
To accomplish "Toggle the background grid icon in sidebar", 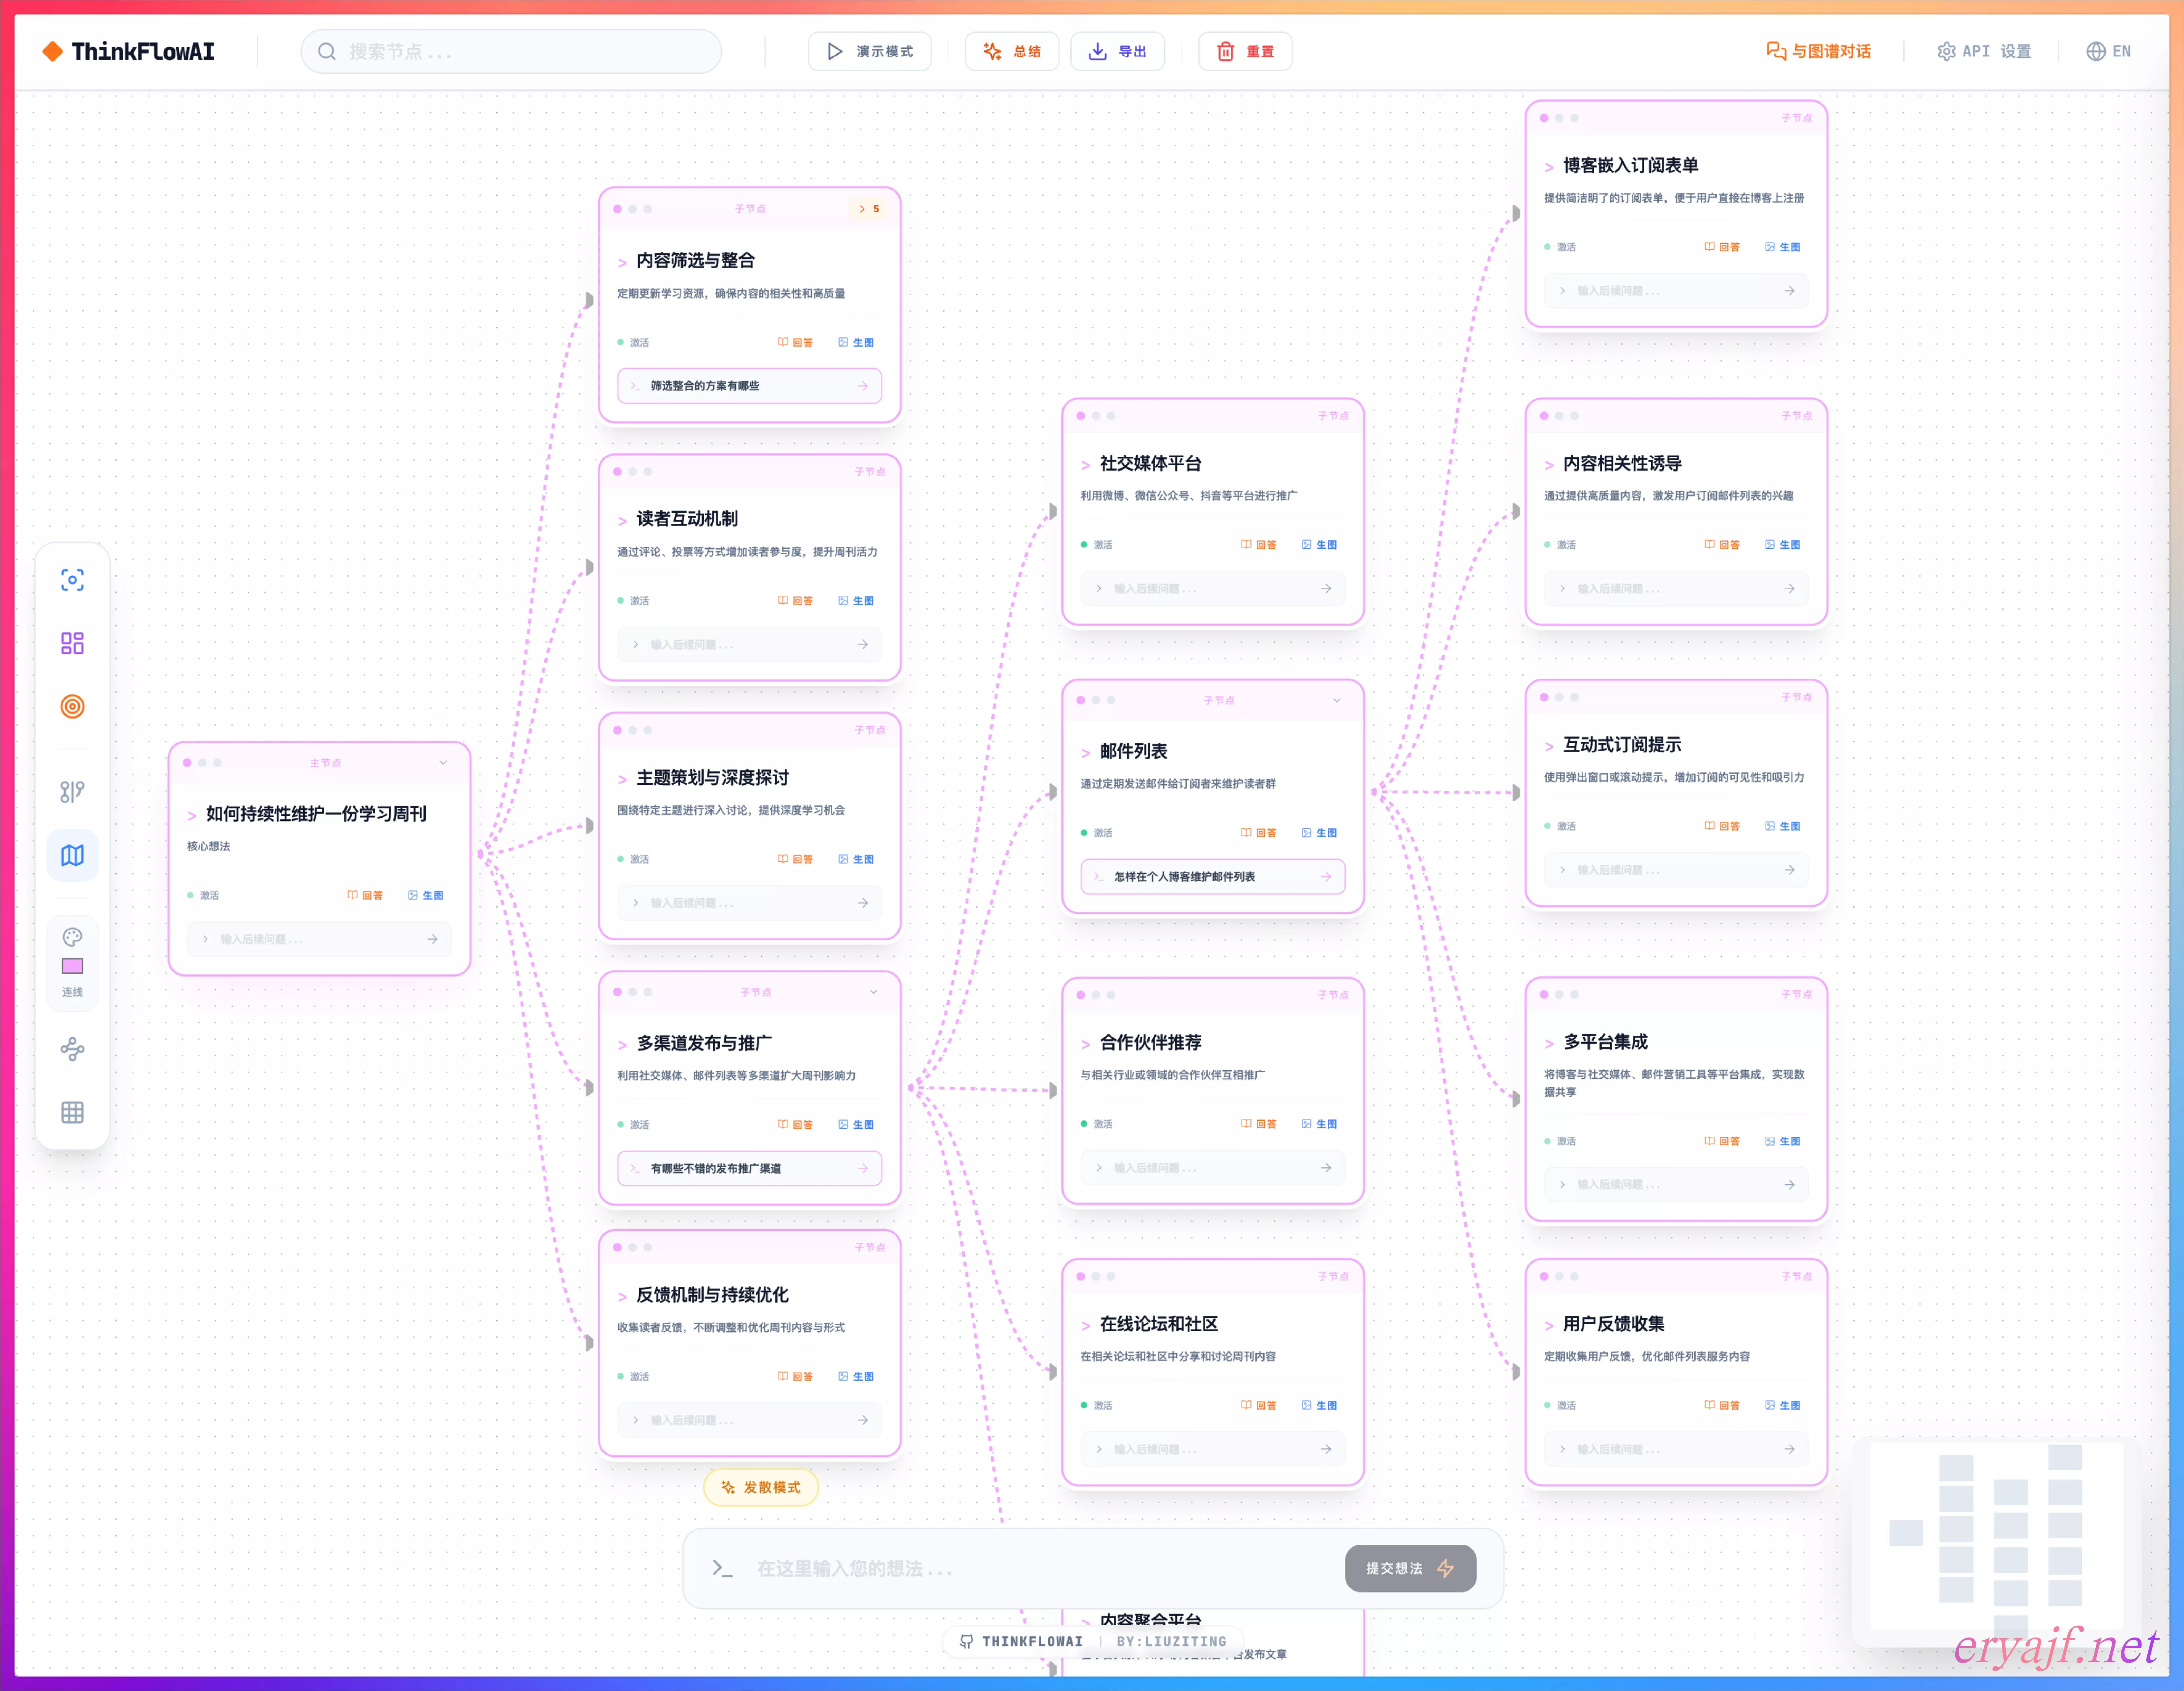I will click(72, 1112).
